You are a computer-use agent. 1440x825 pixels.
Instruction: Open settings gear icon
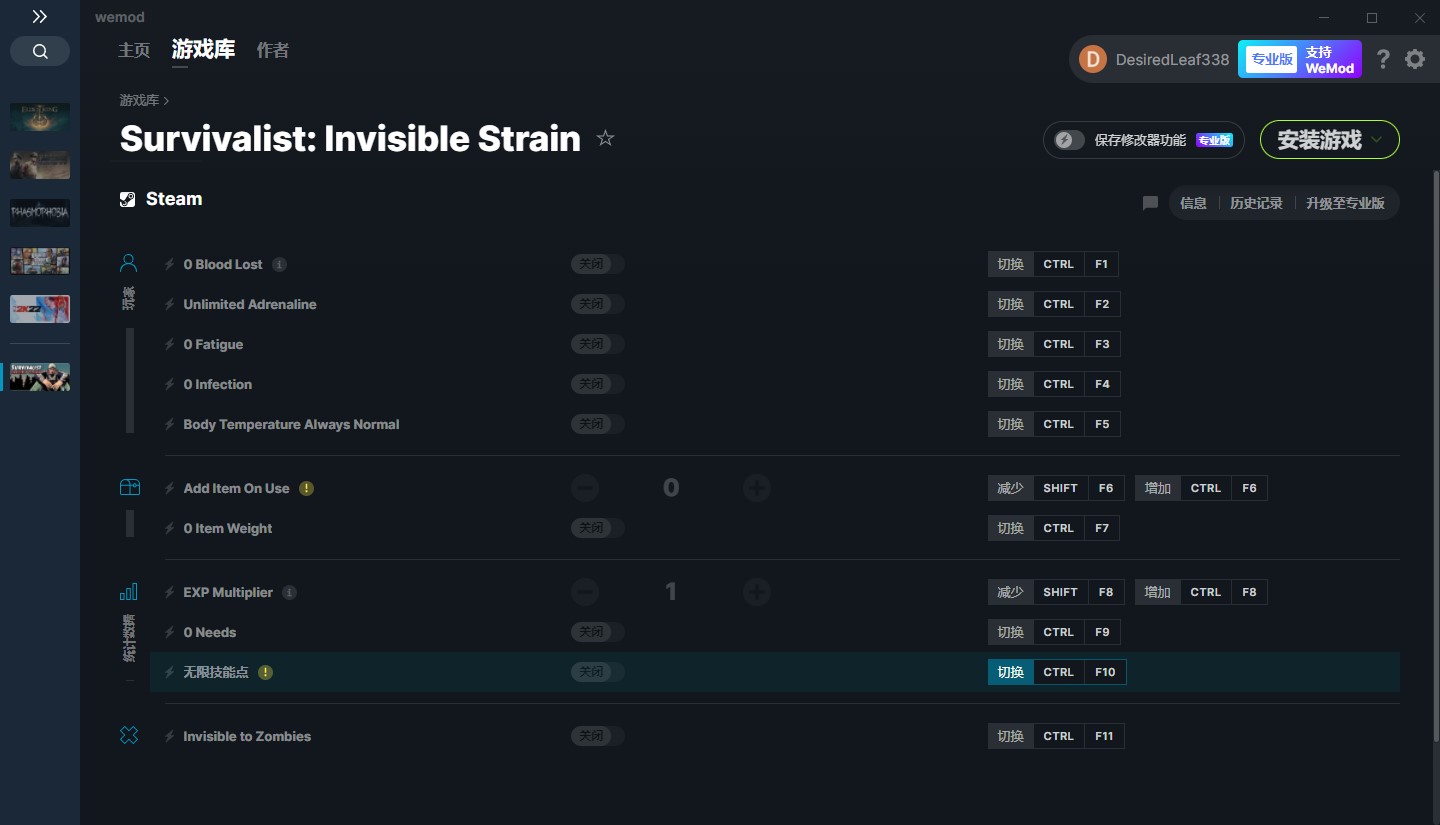[x=1415, y=59]
